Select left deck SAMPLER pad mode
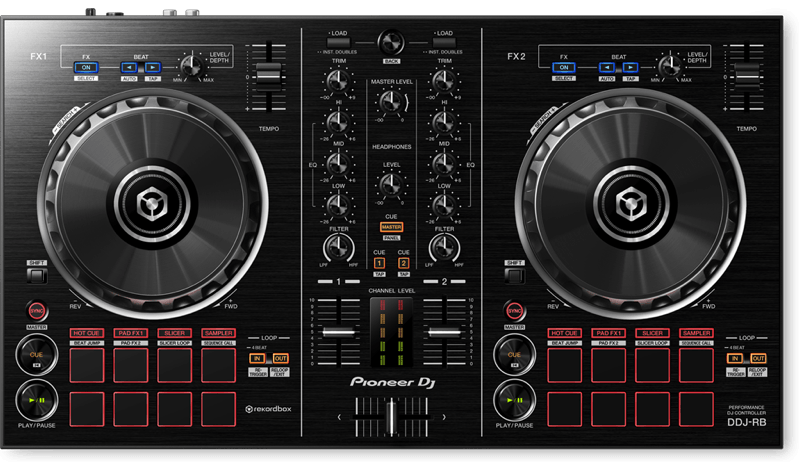 coord(218,333)
